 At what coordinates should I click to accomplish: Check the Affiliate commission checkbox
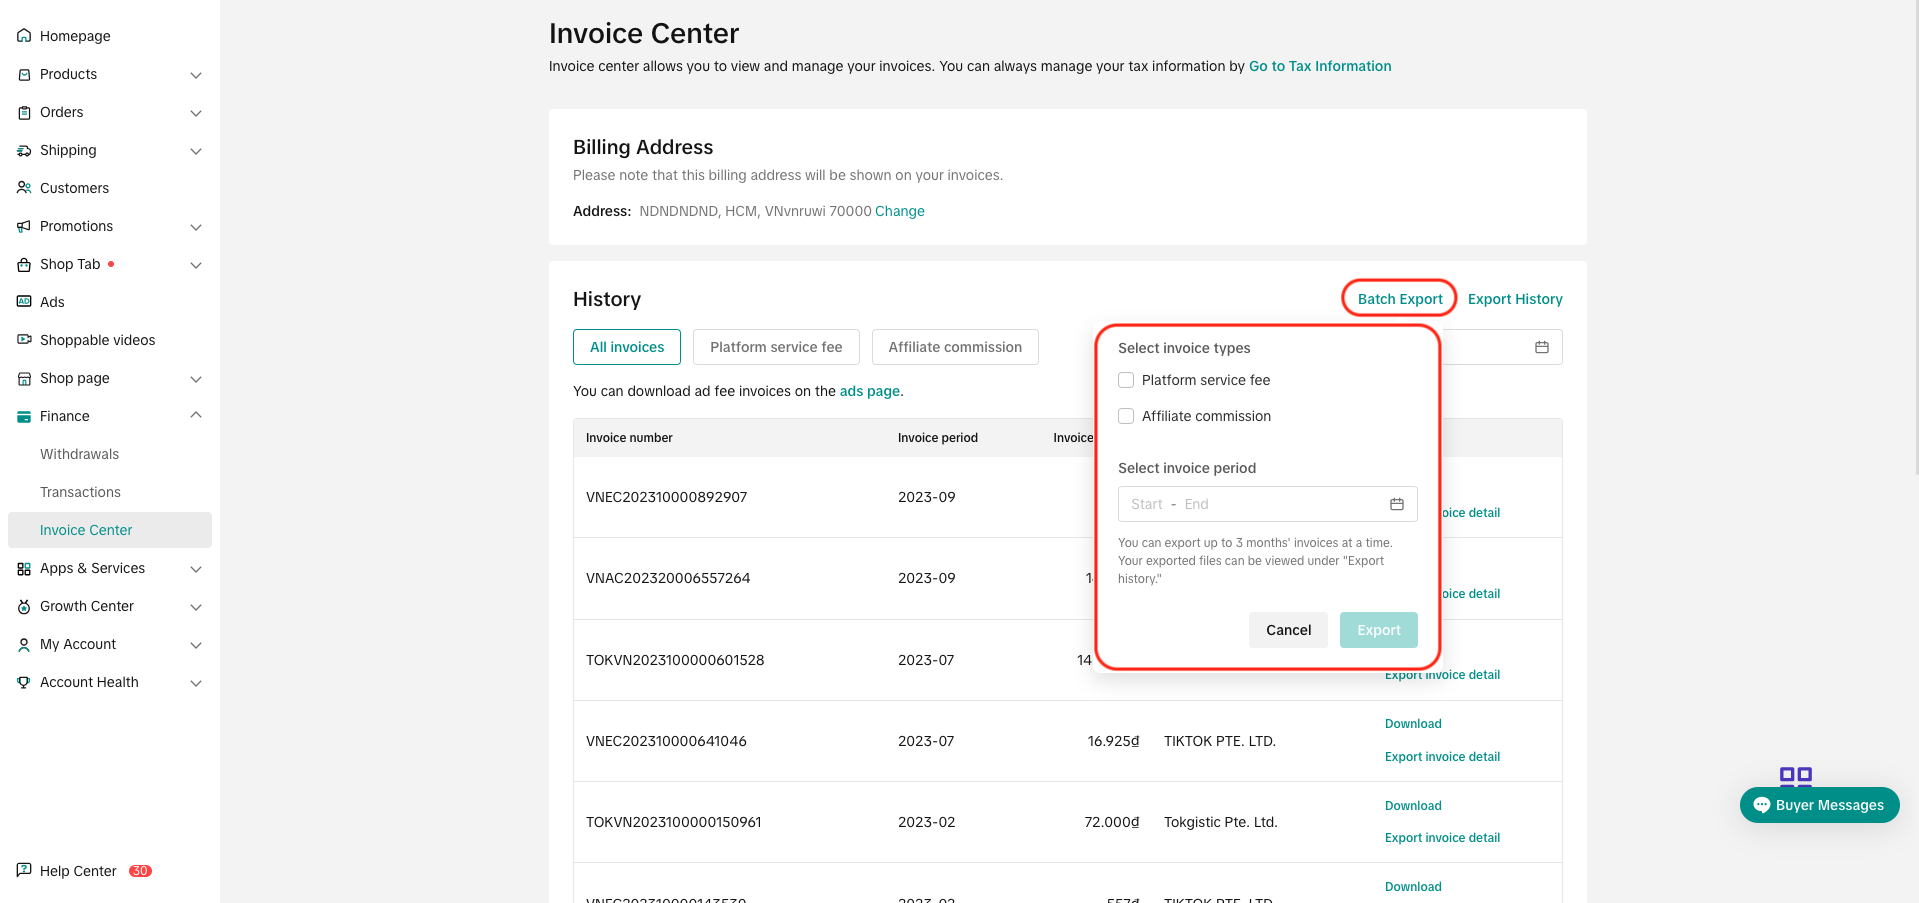coord(1126,416)
